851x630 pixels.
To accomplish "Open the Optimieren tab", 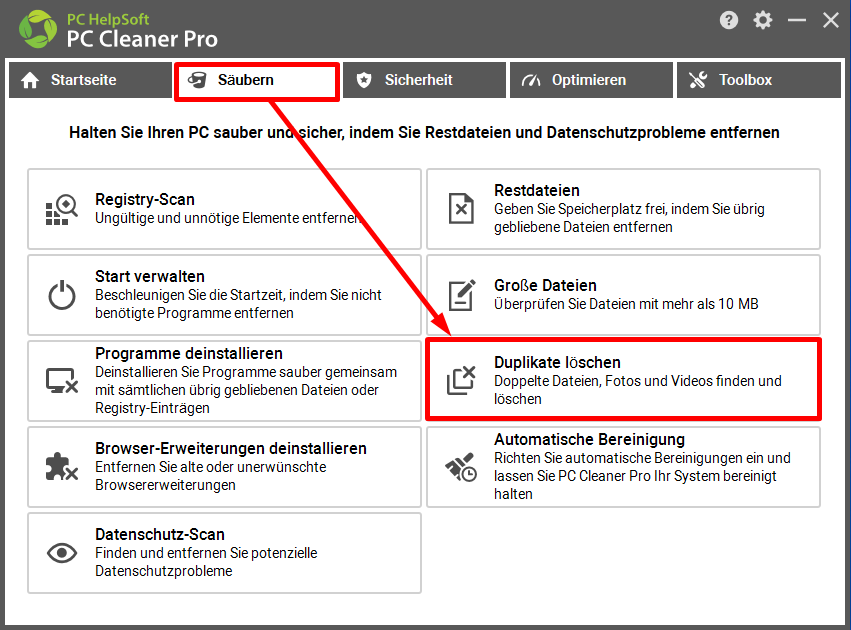I will [591, 80].
